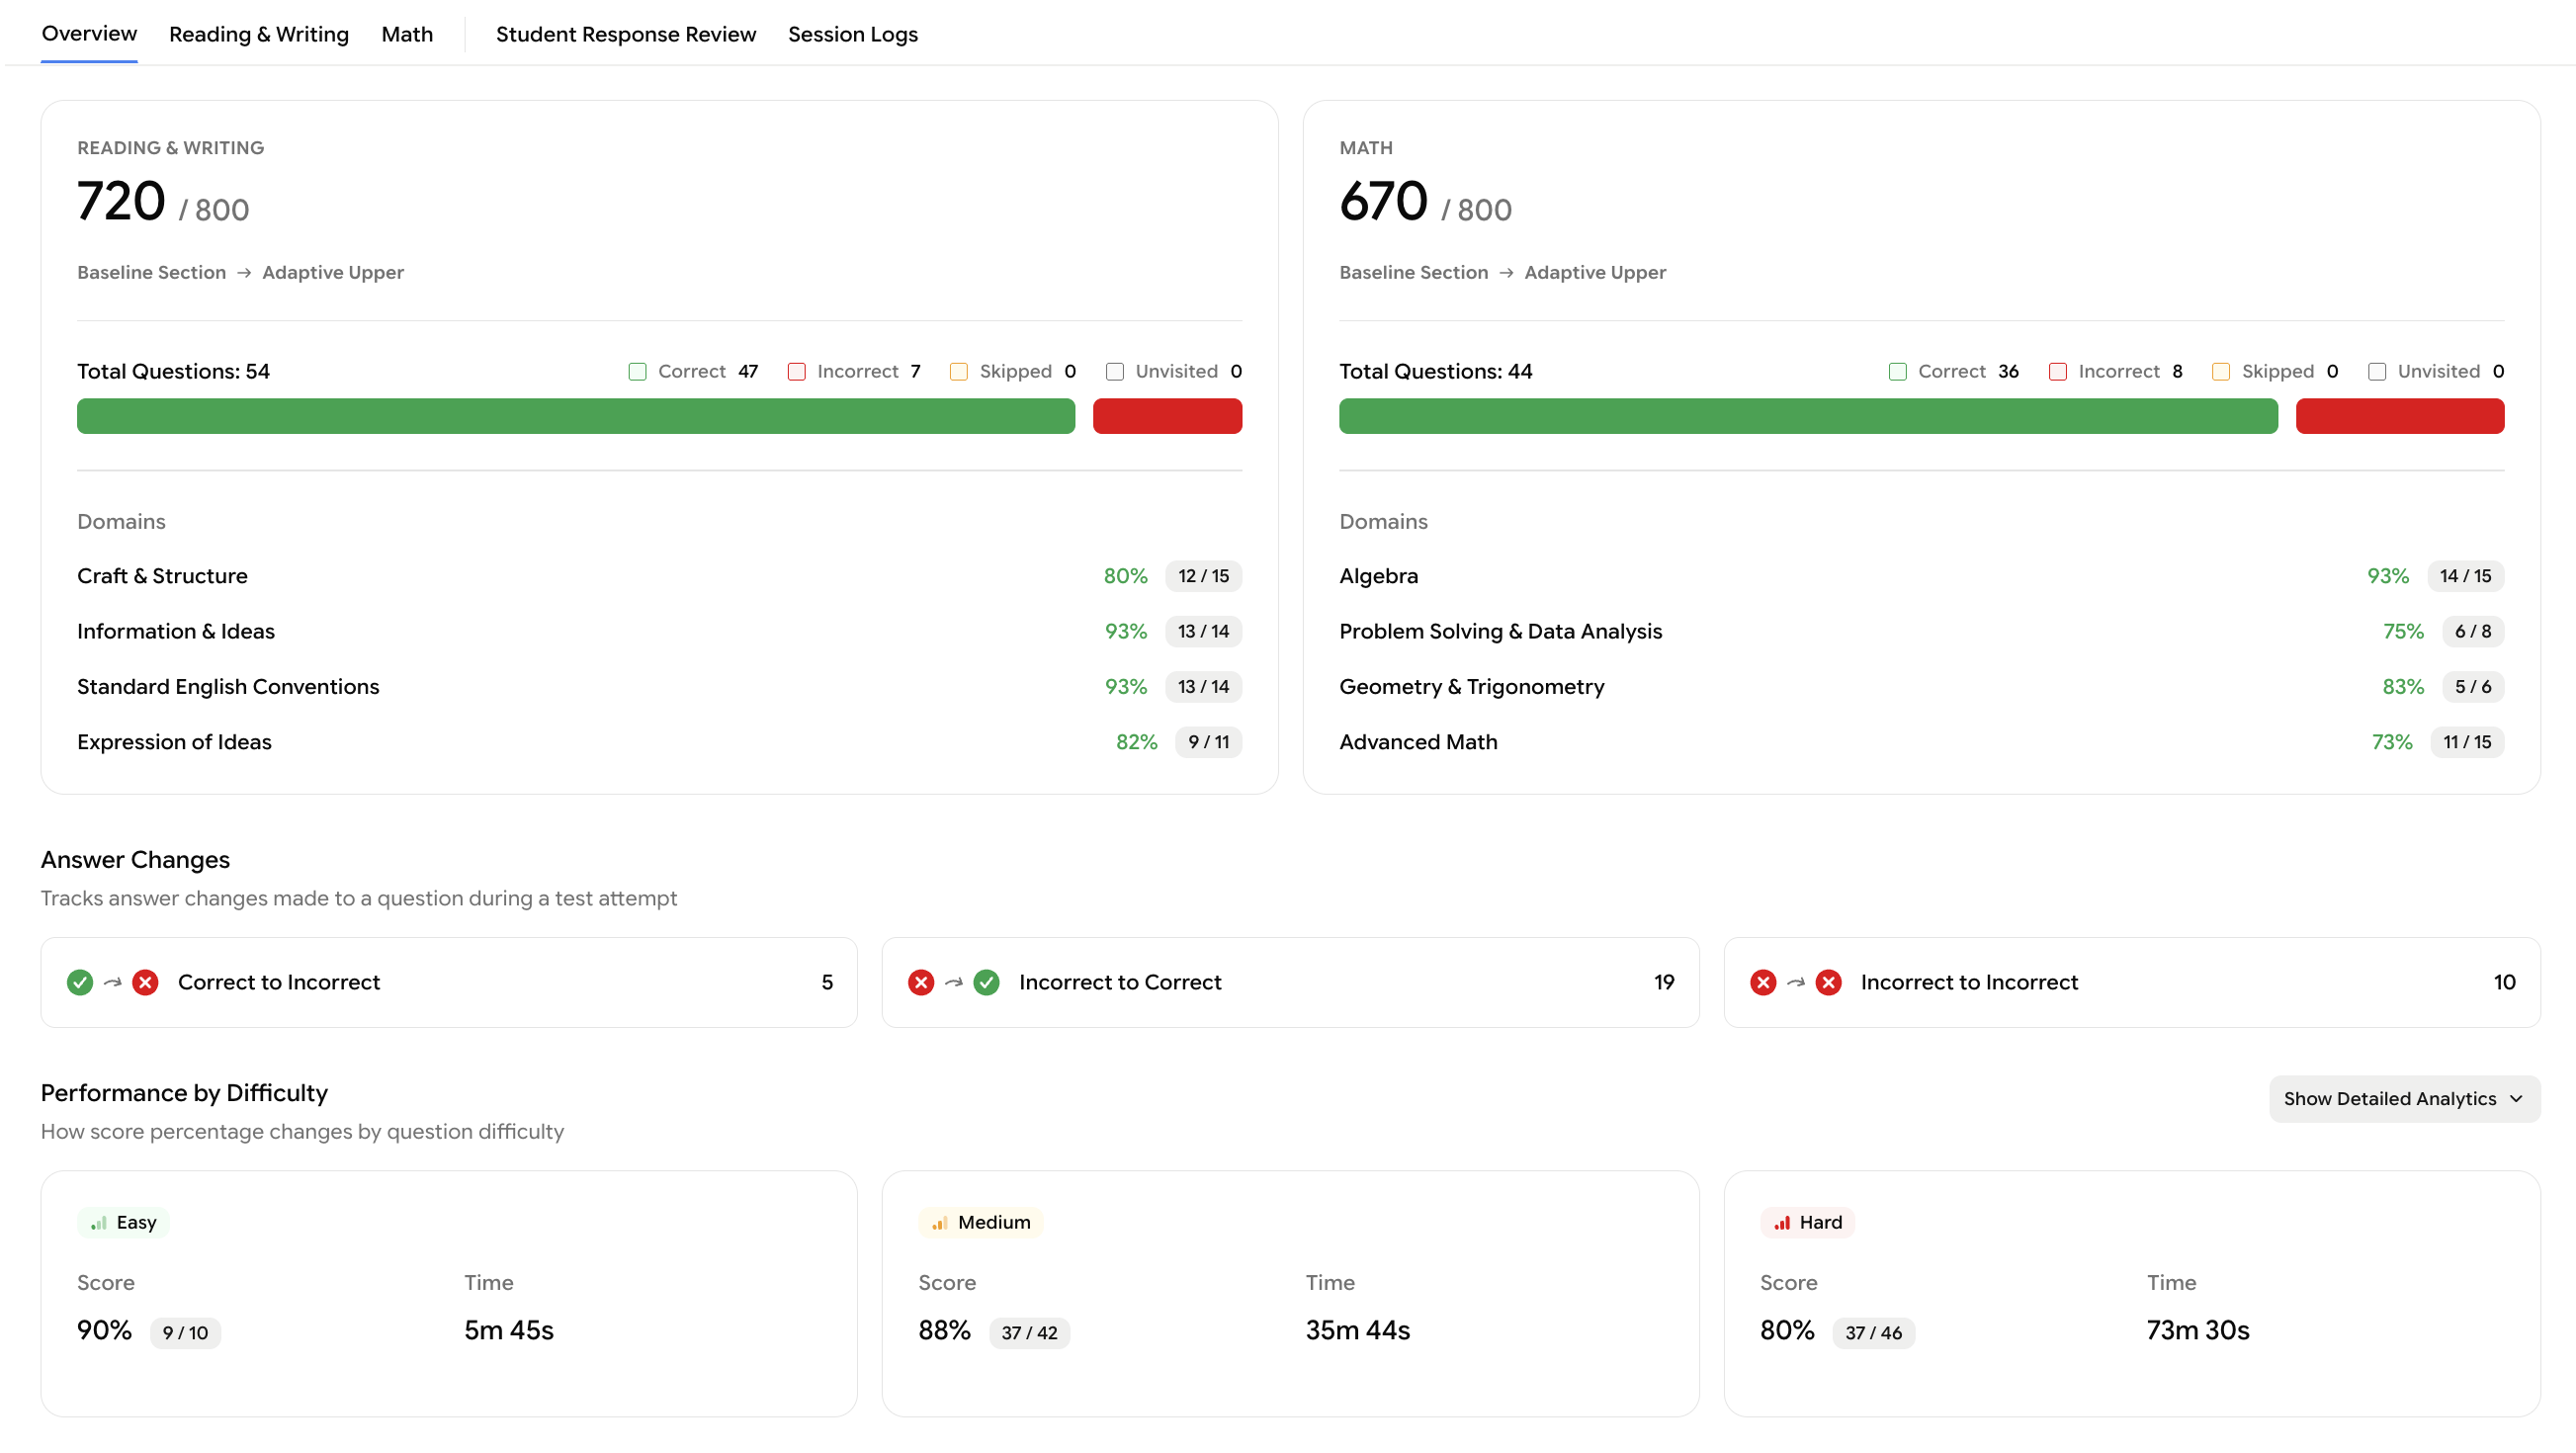Switch to the Overview tab

[x=89, y=34]
